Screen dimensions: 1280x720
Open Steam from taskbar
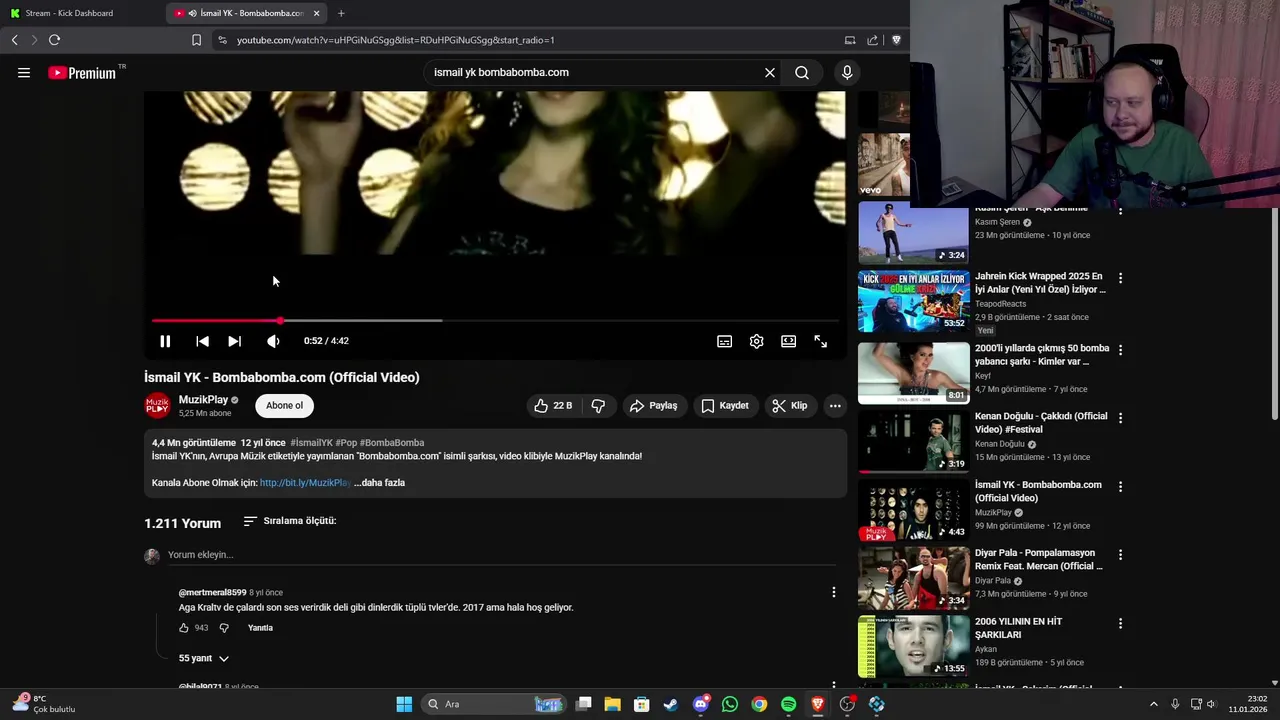[671, 704]
